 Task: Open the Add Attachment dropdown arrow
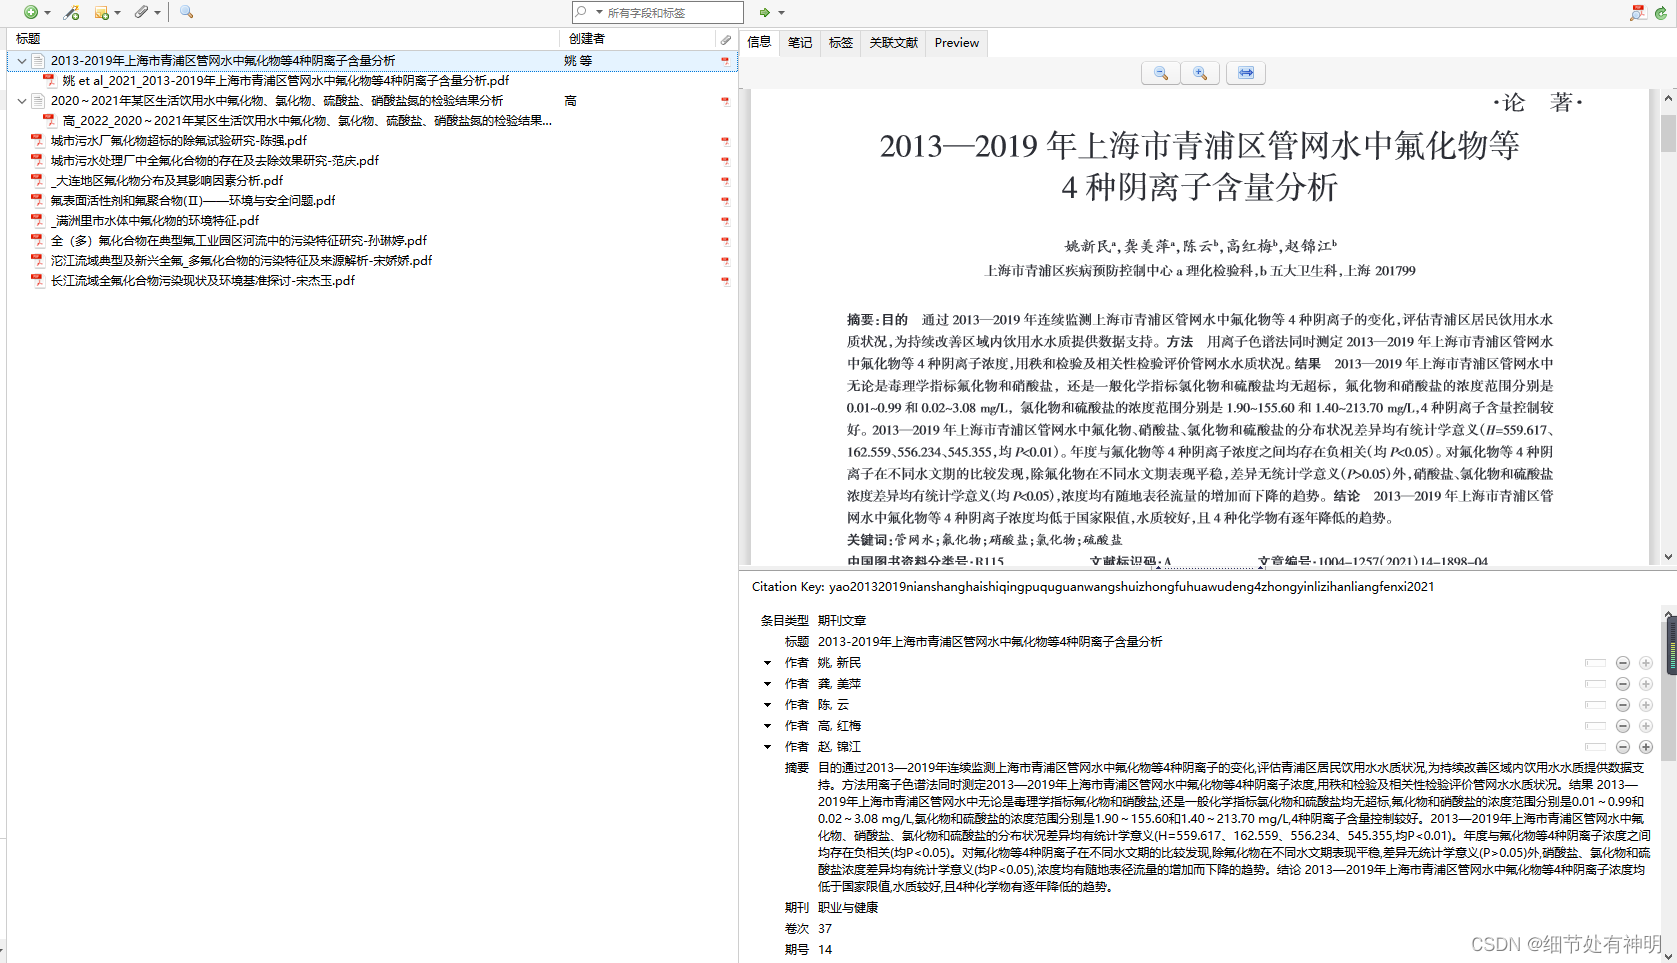coord(158,13)
